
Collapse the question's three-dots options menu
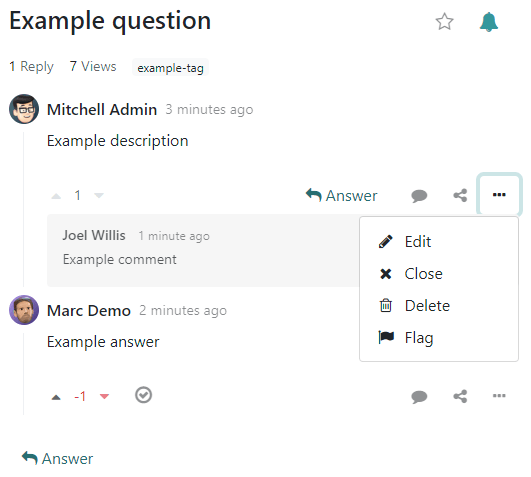pyautogui.click(x=499, y=194)
